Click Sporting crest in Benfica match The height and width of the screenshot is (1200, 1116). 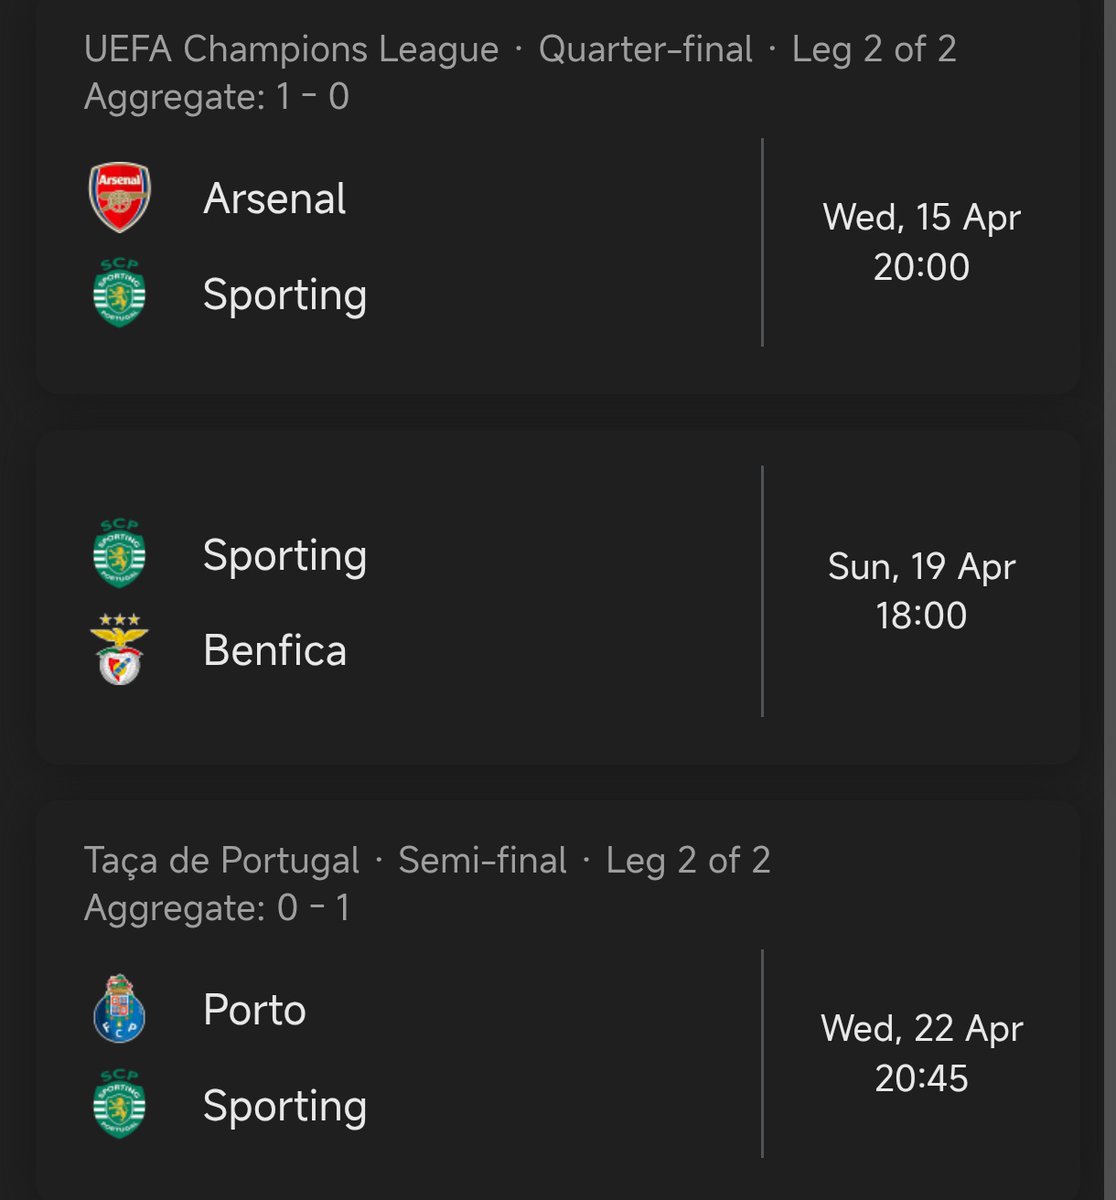[120, 554]
